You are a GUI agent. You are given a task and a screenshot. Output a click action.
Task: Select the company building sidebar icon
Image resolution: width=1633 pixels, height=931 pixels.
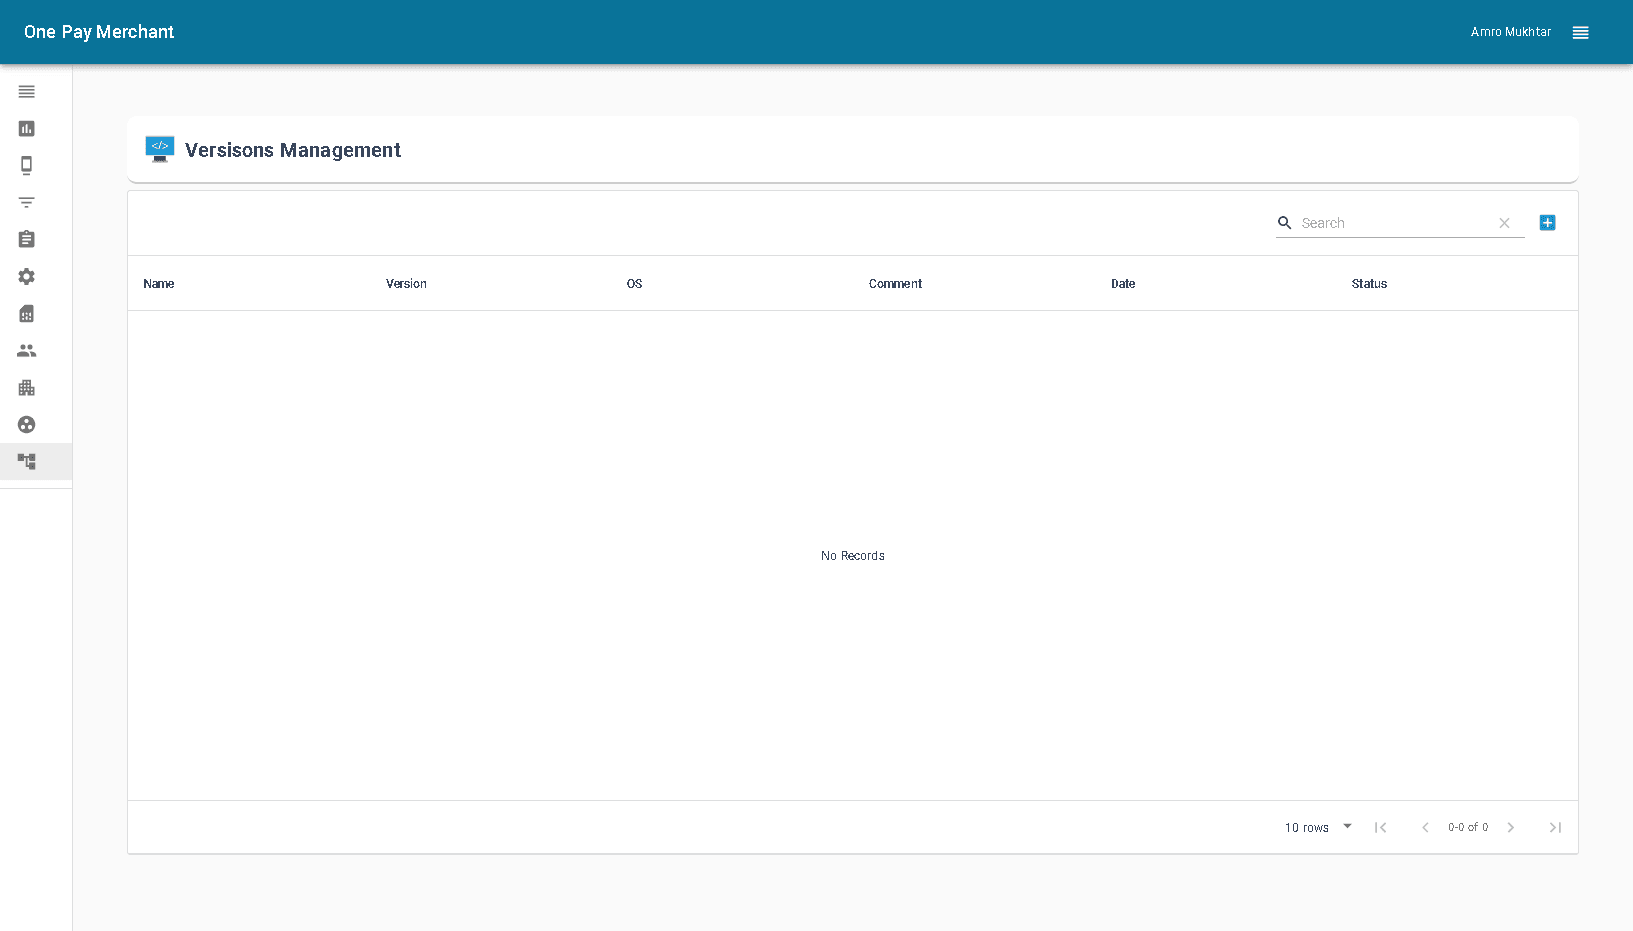click(26, 387)
